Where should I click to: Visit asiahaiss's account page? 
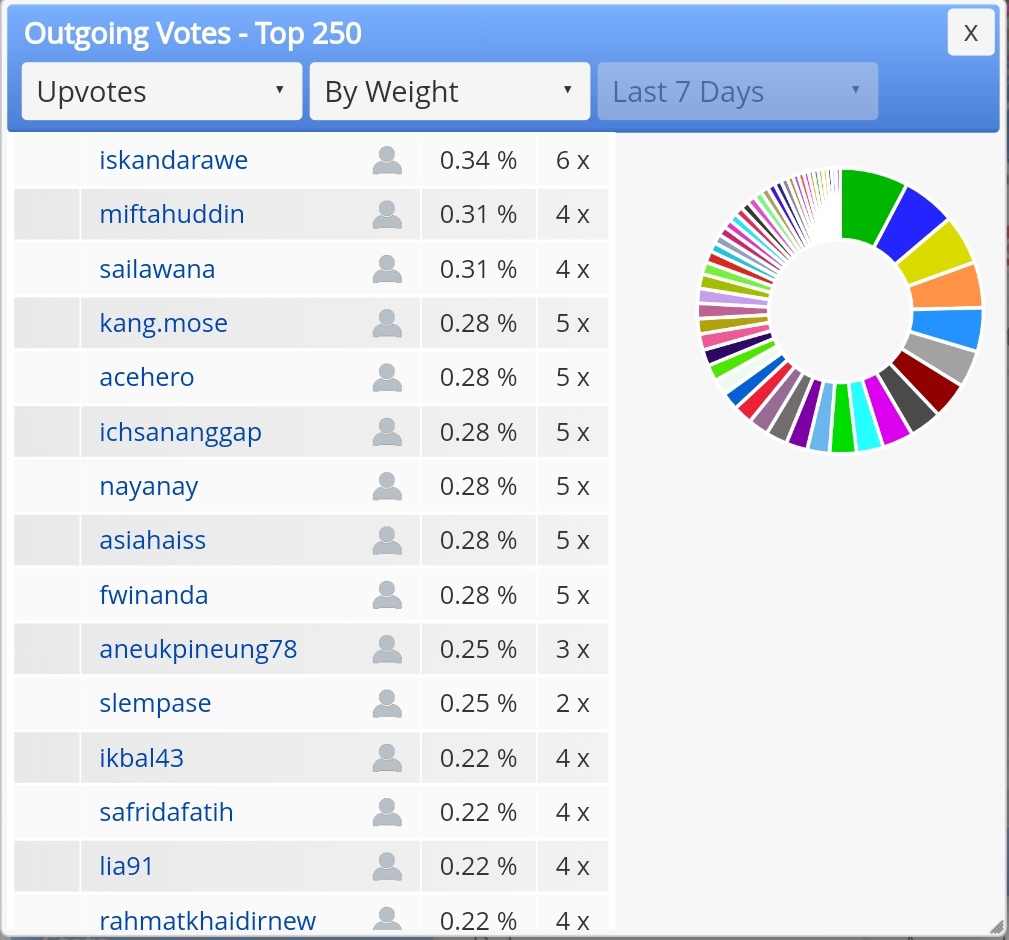[x=153, y=540]
